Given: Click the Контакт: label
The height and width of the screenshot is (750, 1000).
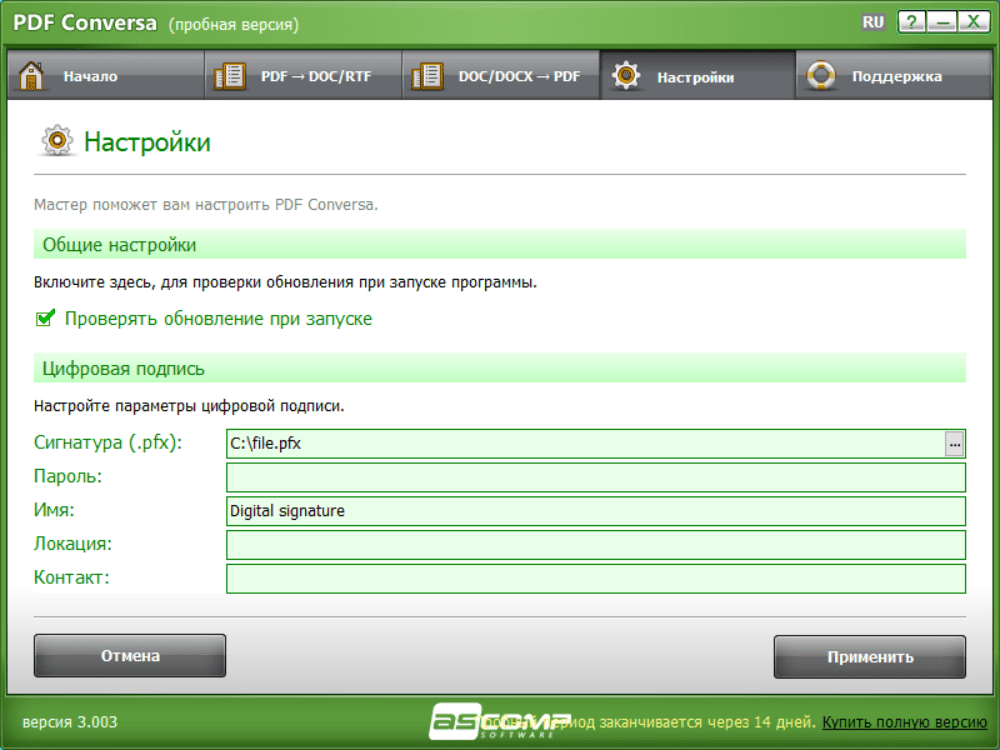Looking at the screenshot, I should click(x=71, y=577).
